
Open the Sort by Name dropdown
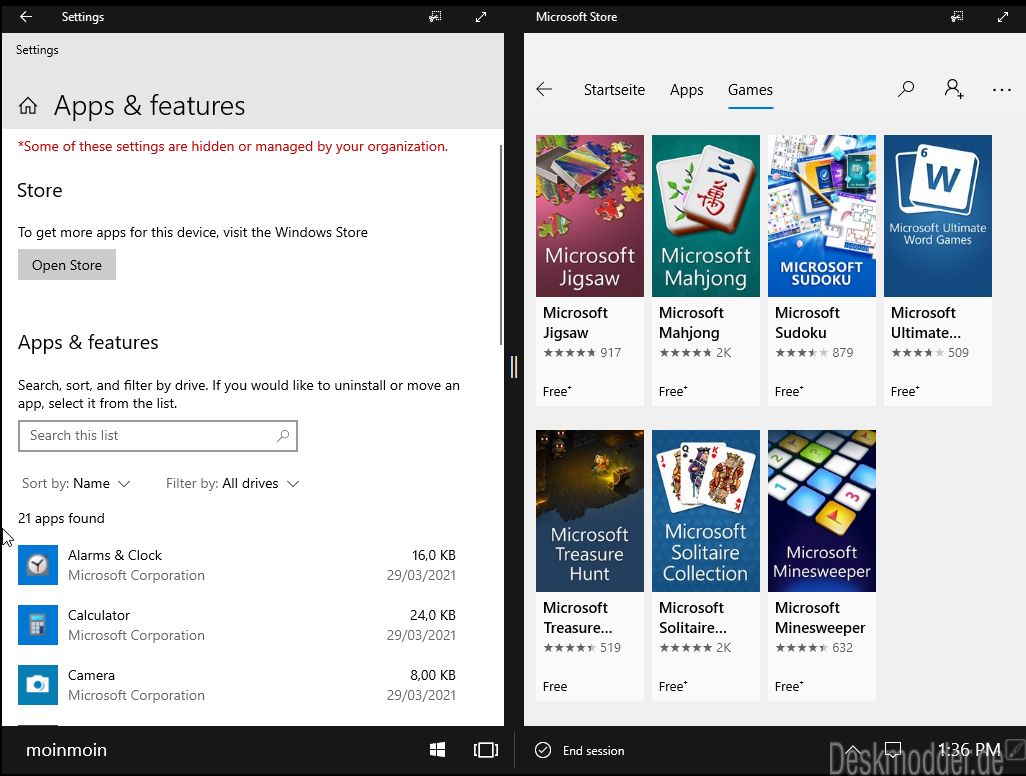pyautogui.click(x=76, y=484)
